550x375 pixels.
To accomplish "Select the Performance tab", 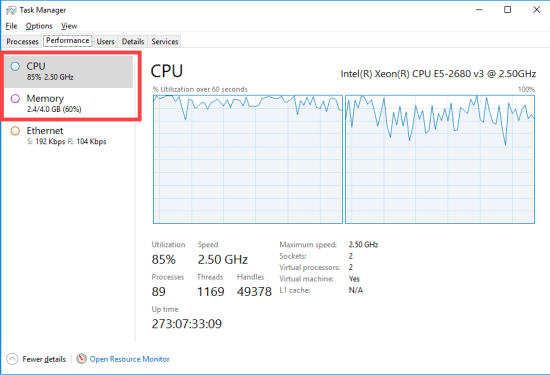I will pyautogui.click(x=67, y=41).
